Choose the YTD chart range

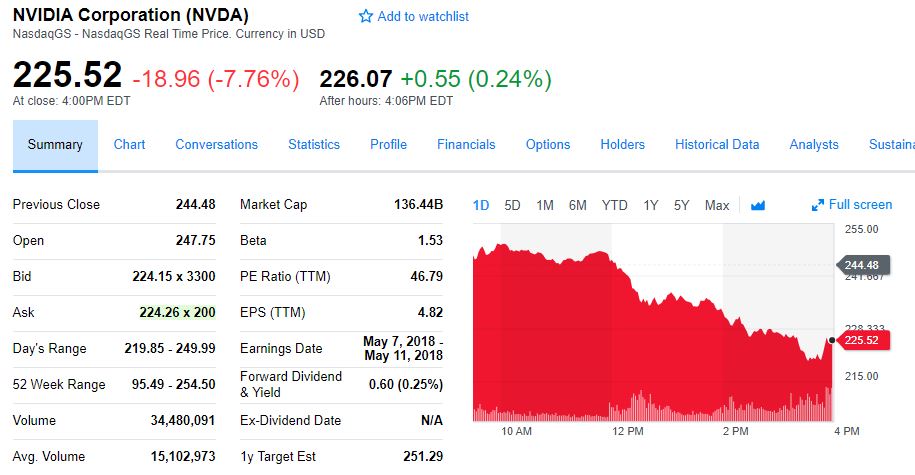(x=614, y=206)
